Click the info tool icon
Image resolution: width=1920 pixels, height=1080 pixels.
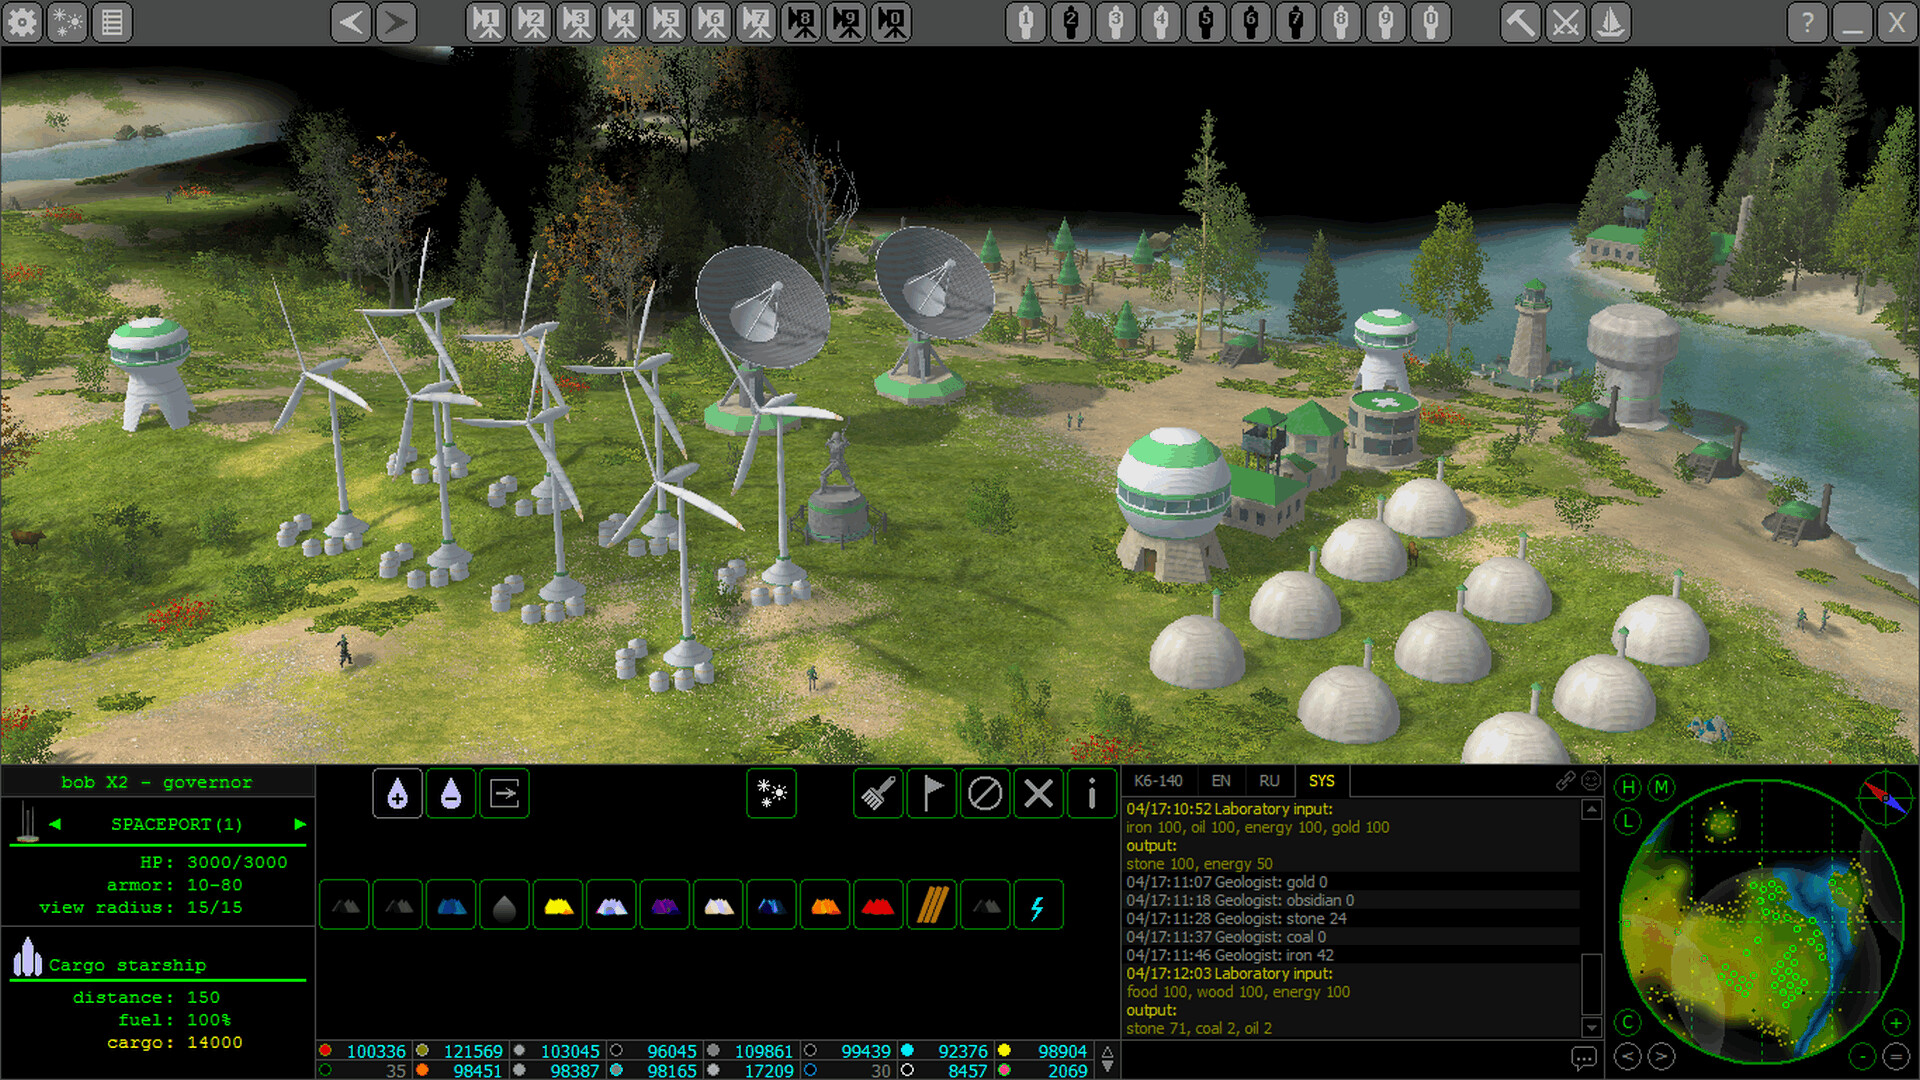[x=1091, y=793]
